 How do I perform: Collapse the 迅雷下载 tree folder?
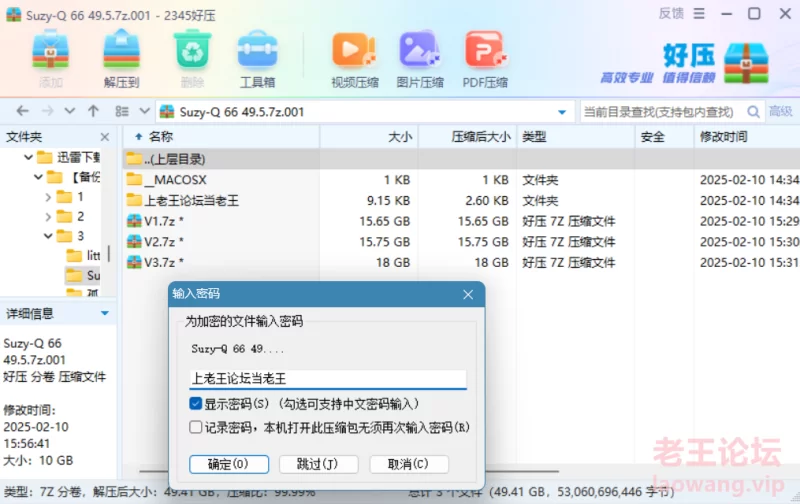tap(29, 157)
